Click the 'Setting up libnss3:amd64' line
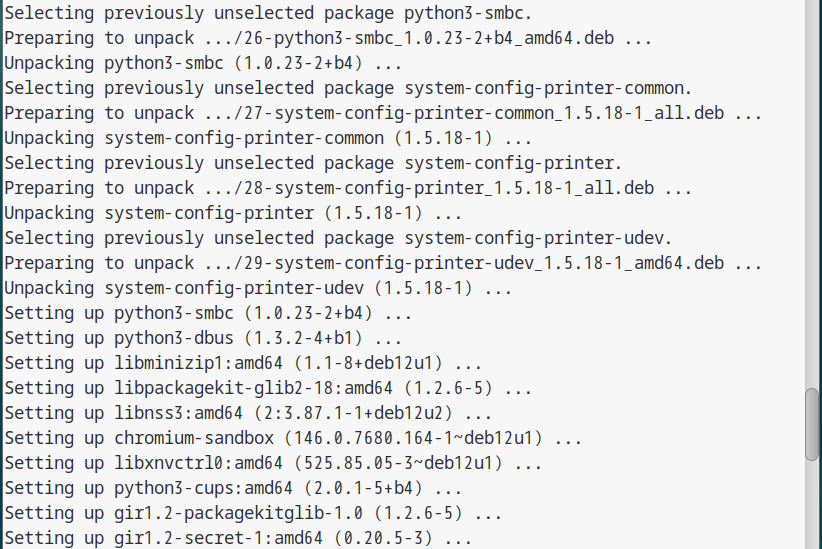The height and width of the screenshot is (549, 822). [243, 413]
